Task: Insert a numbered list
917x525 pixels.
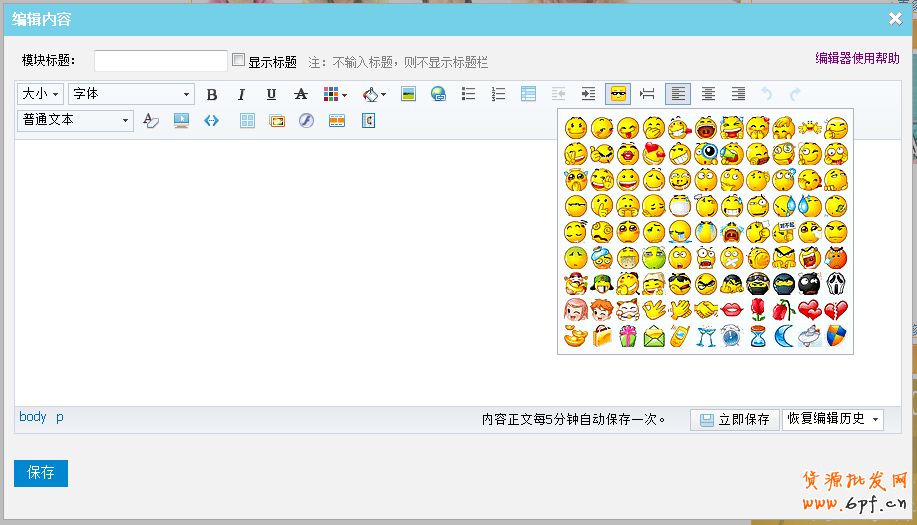Action: pos(498,94)
